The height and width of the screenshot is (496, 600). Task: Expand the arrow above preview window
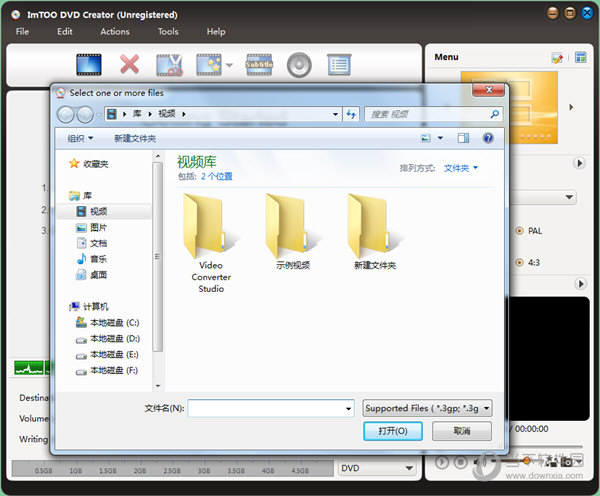tap(580, 284)
